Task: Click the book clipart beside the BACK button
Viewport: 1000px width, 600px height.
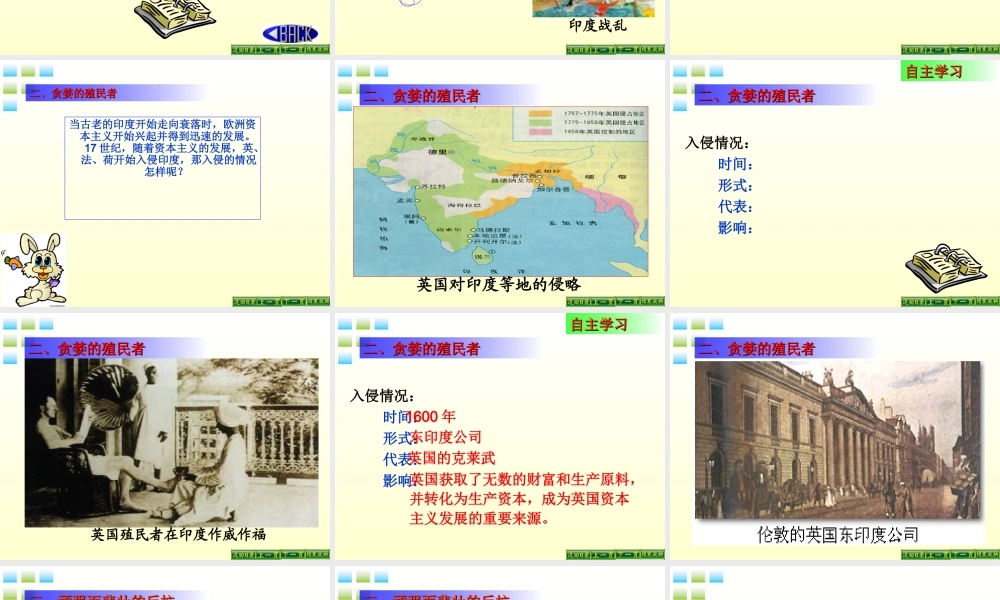Action: point(175,17)
